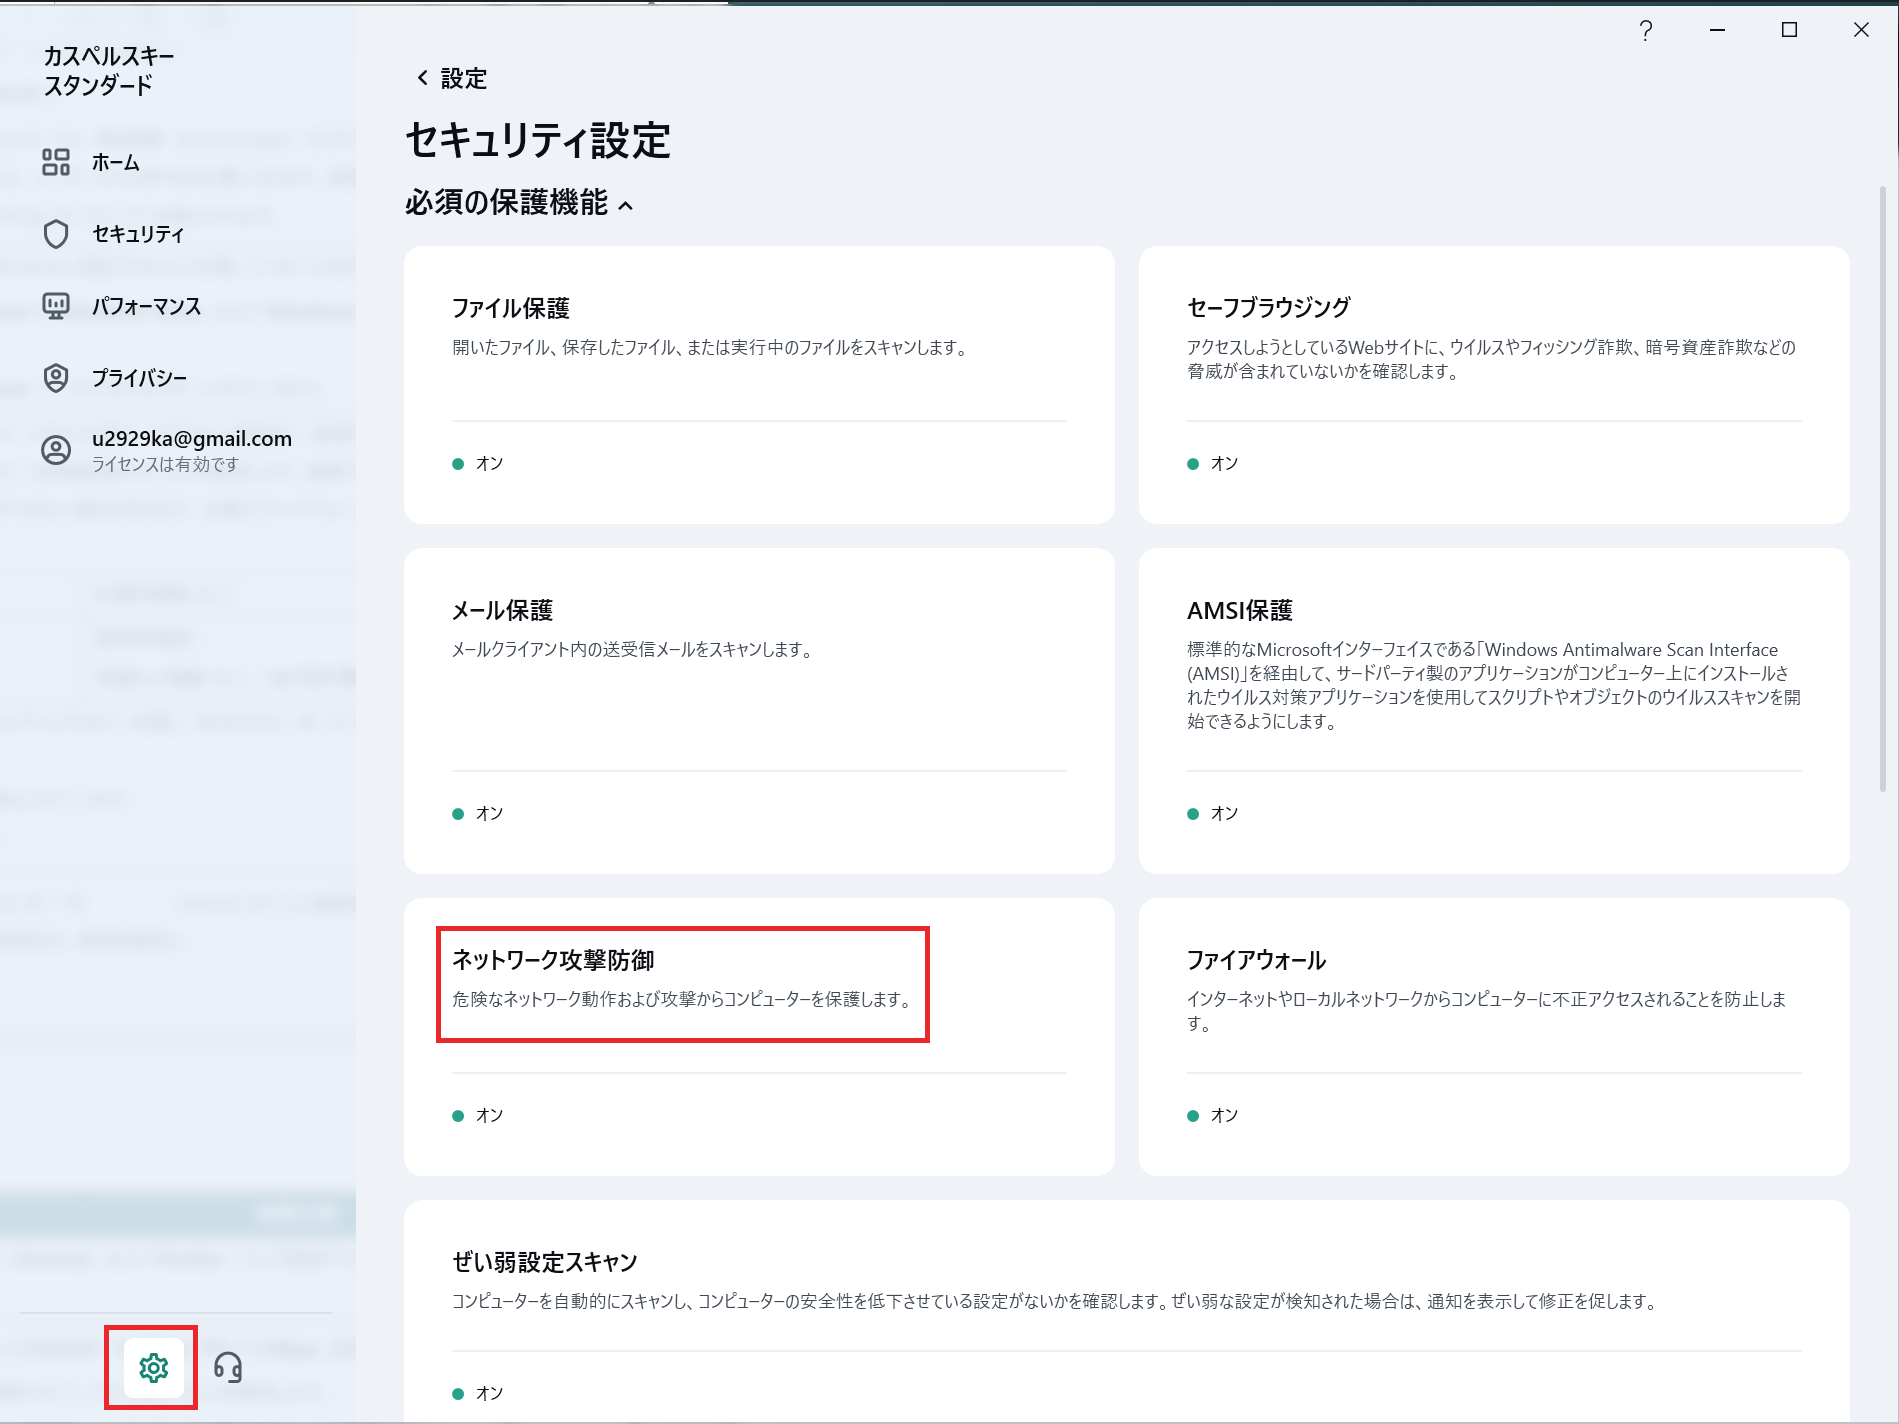
Task: Open ファイアウォール settings card title
Action: click(x=1257, y=960)
